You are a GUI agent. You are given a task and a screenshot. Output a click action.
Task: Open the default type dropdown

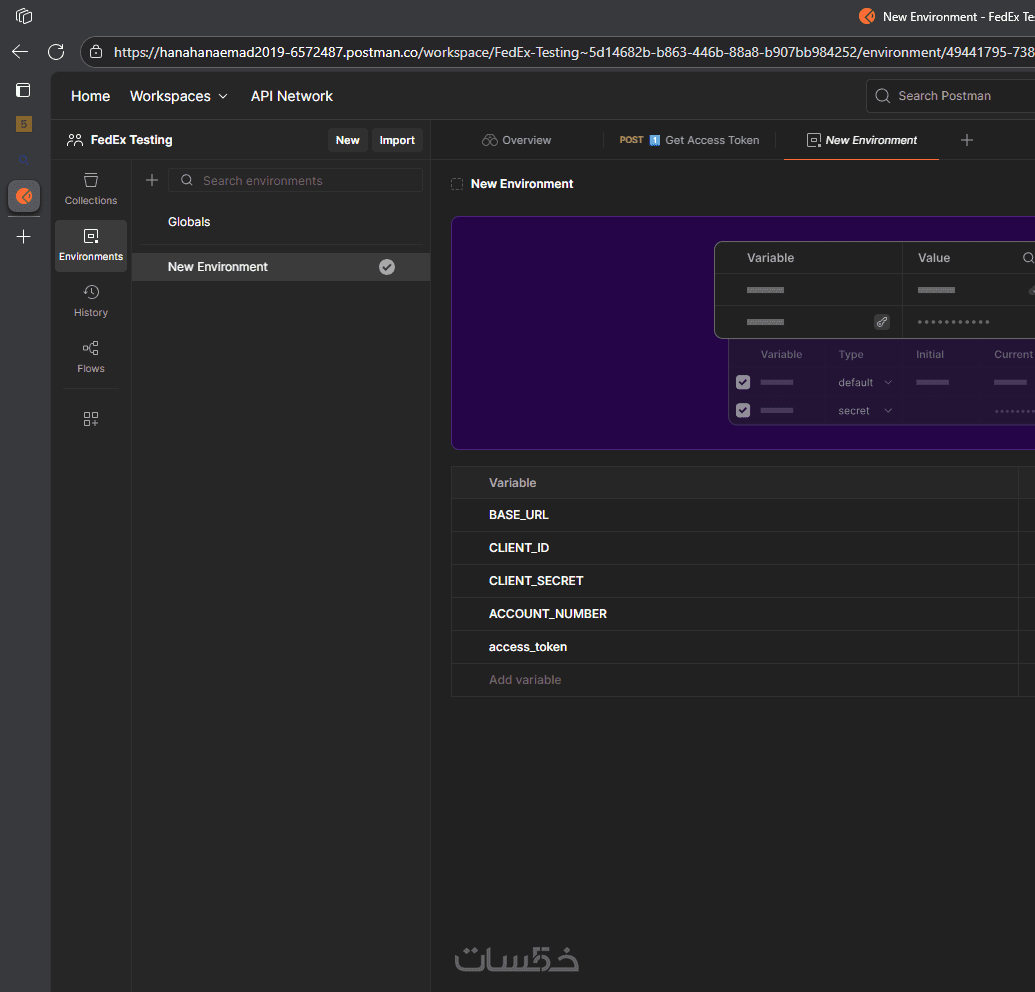865,383
